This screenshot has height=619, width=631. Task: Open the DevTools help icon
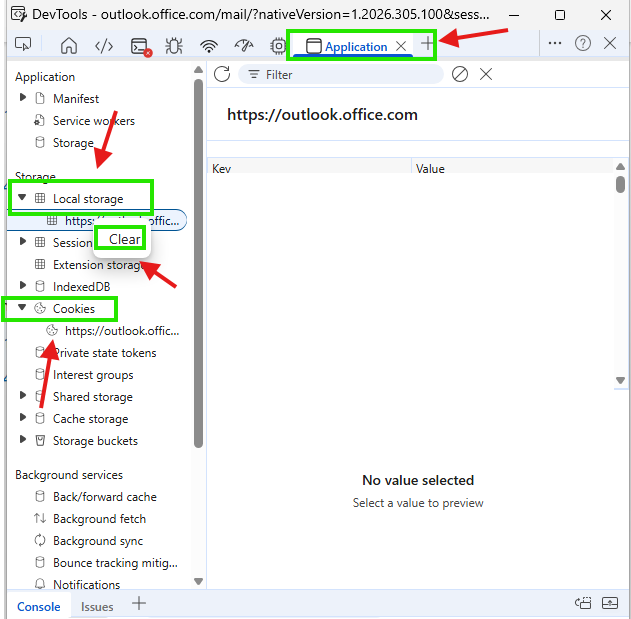click(x=582, y=43)
